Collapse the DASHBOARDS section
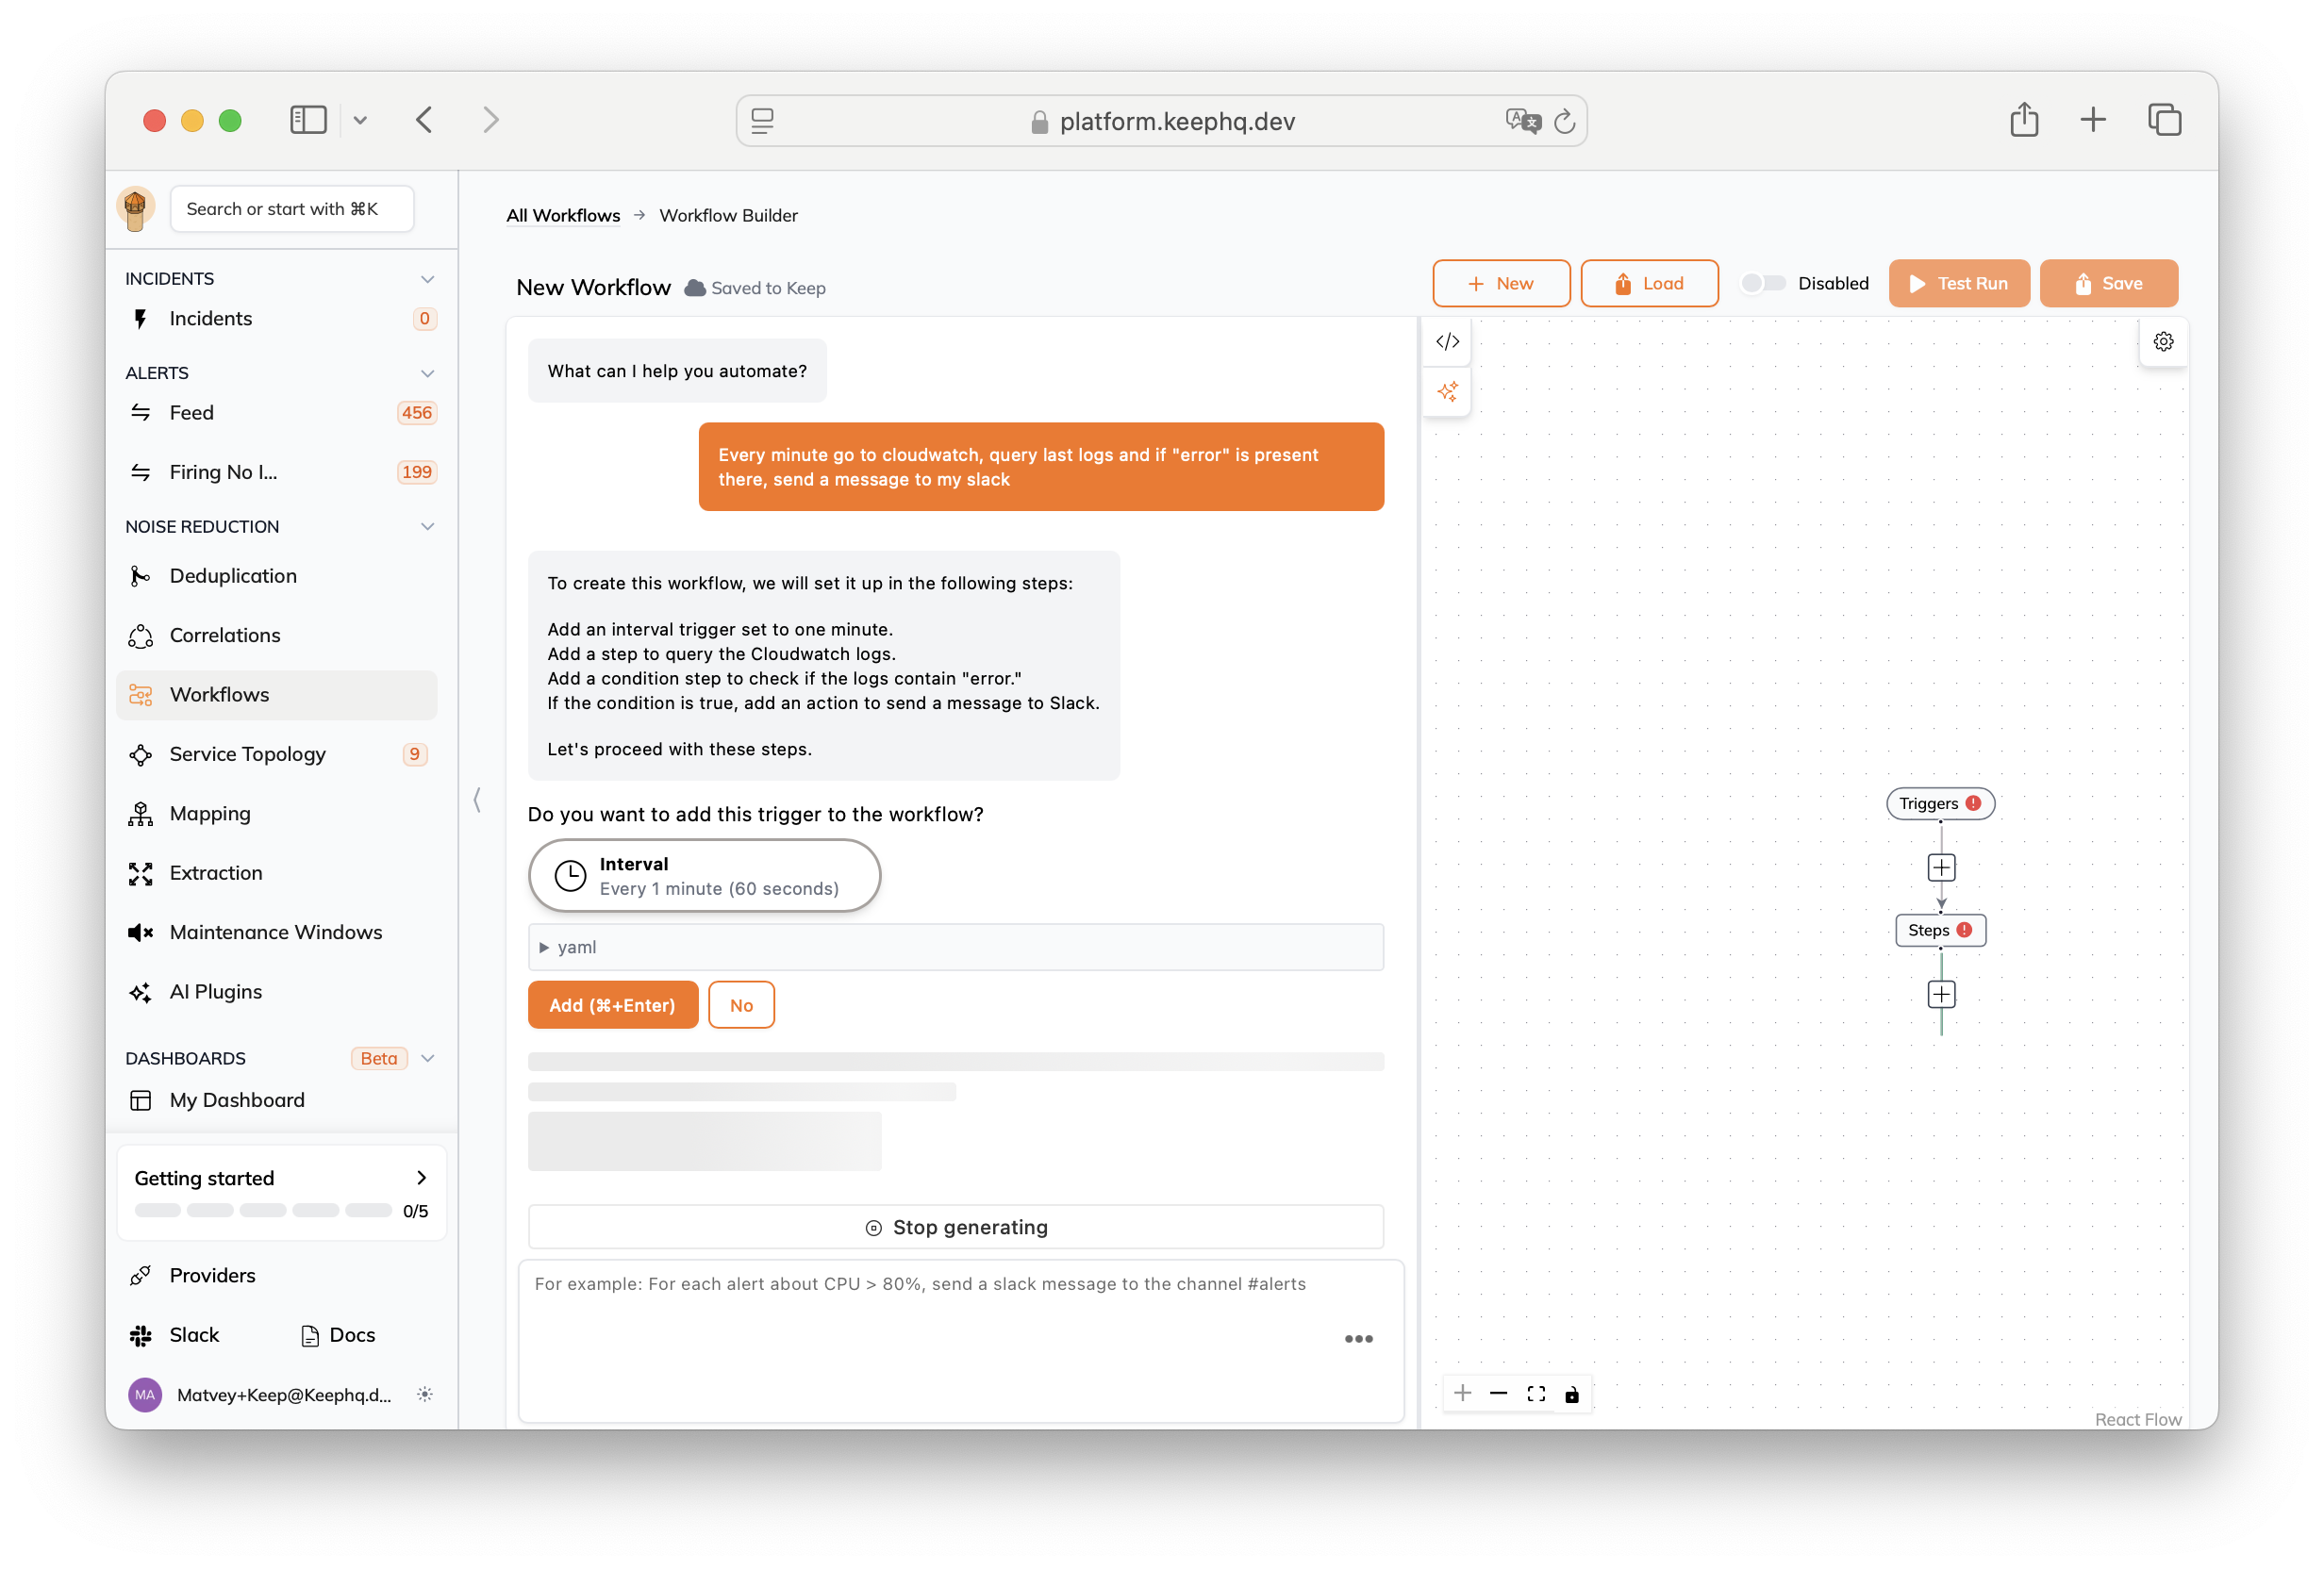The height and width of the screenshot is (1569, 2324). [427, 1058]
